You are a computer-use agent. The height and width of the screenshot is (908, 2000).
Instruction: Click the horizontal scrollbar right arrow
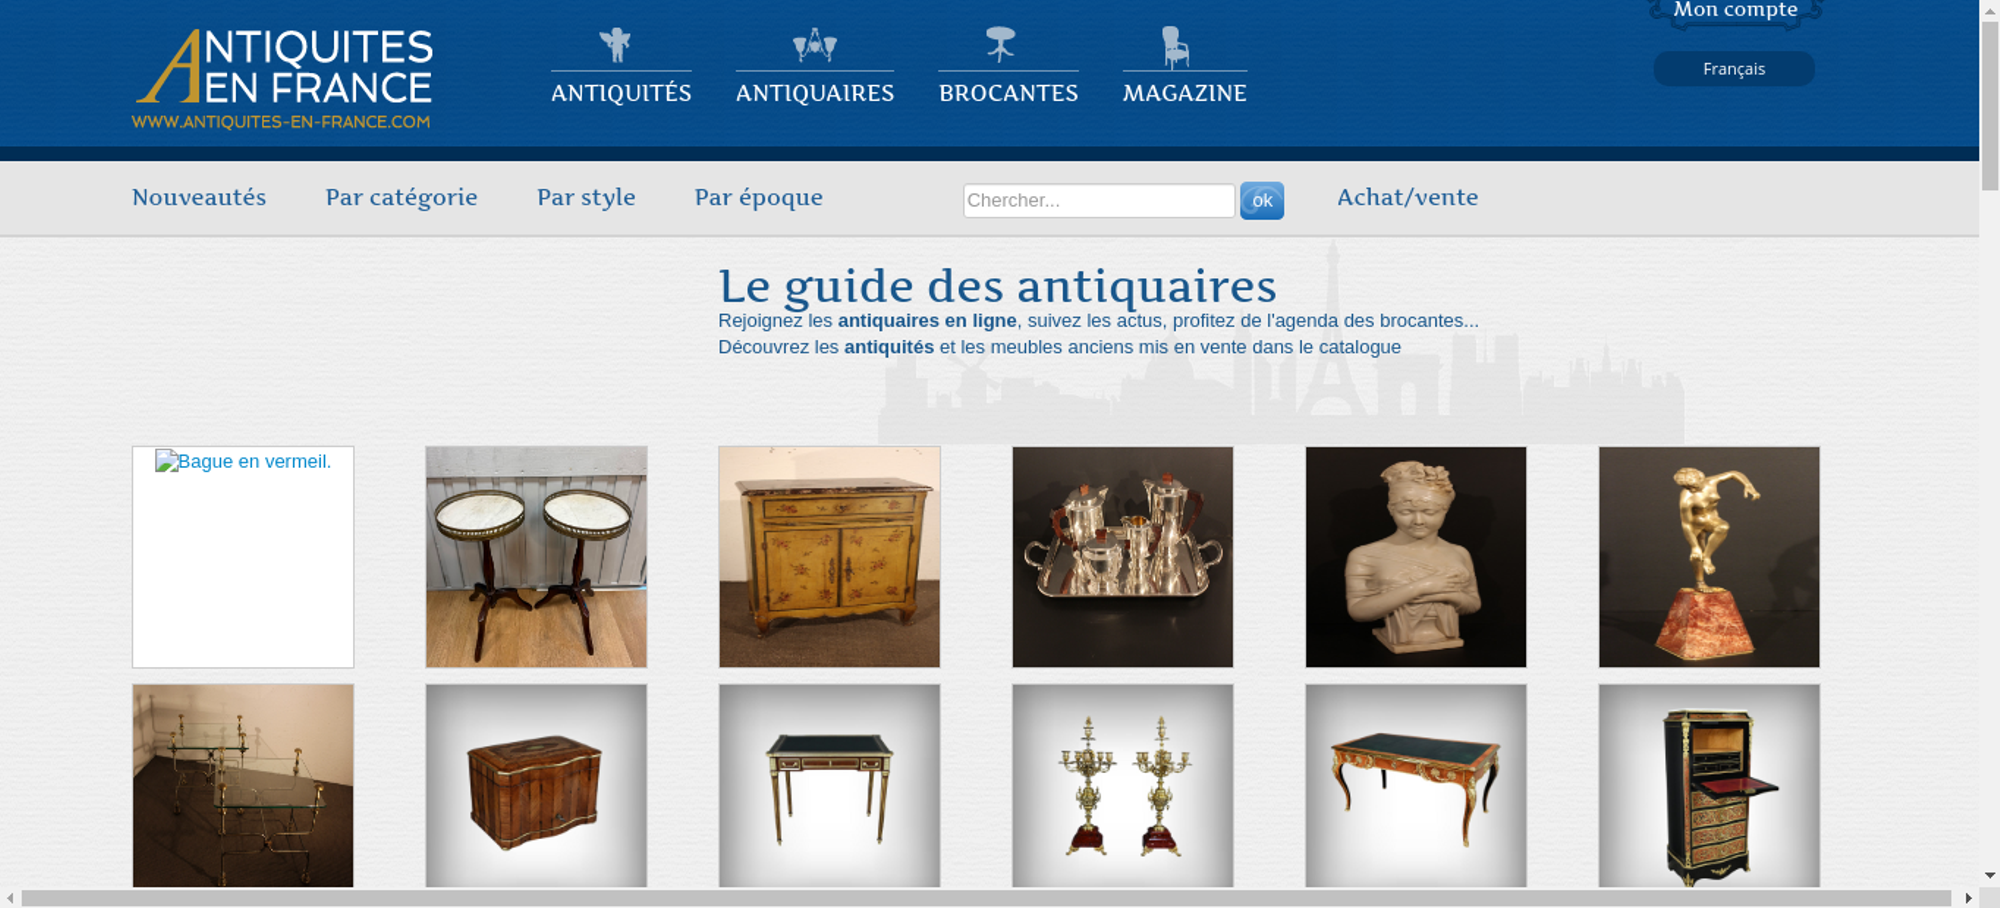[1968, 898]
